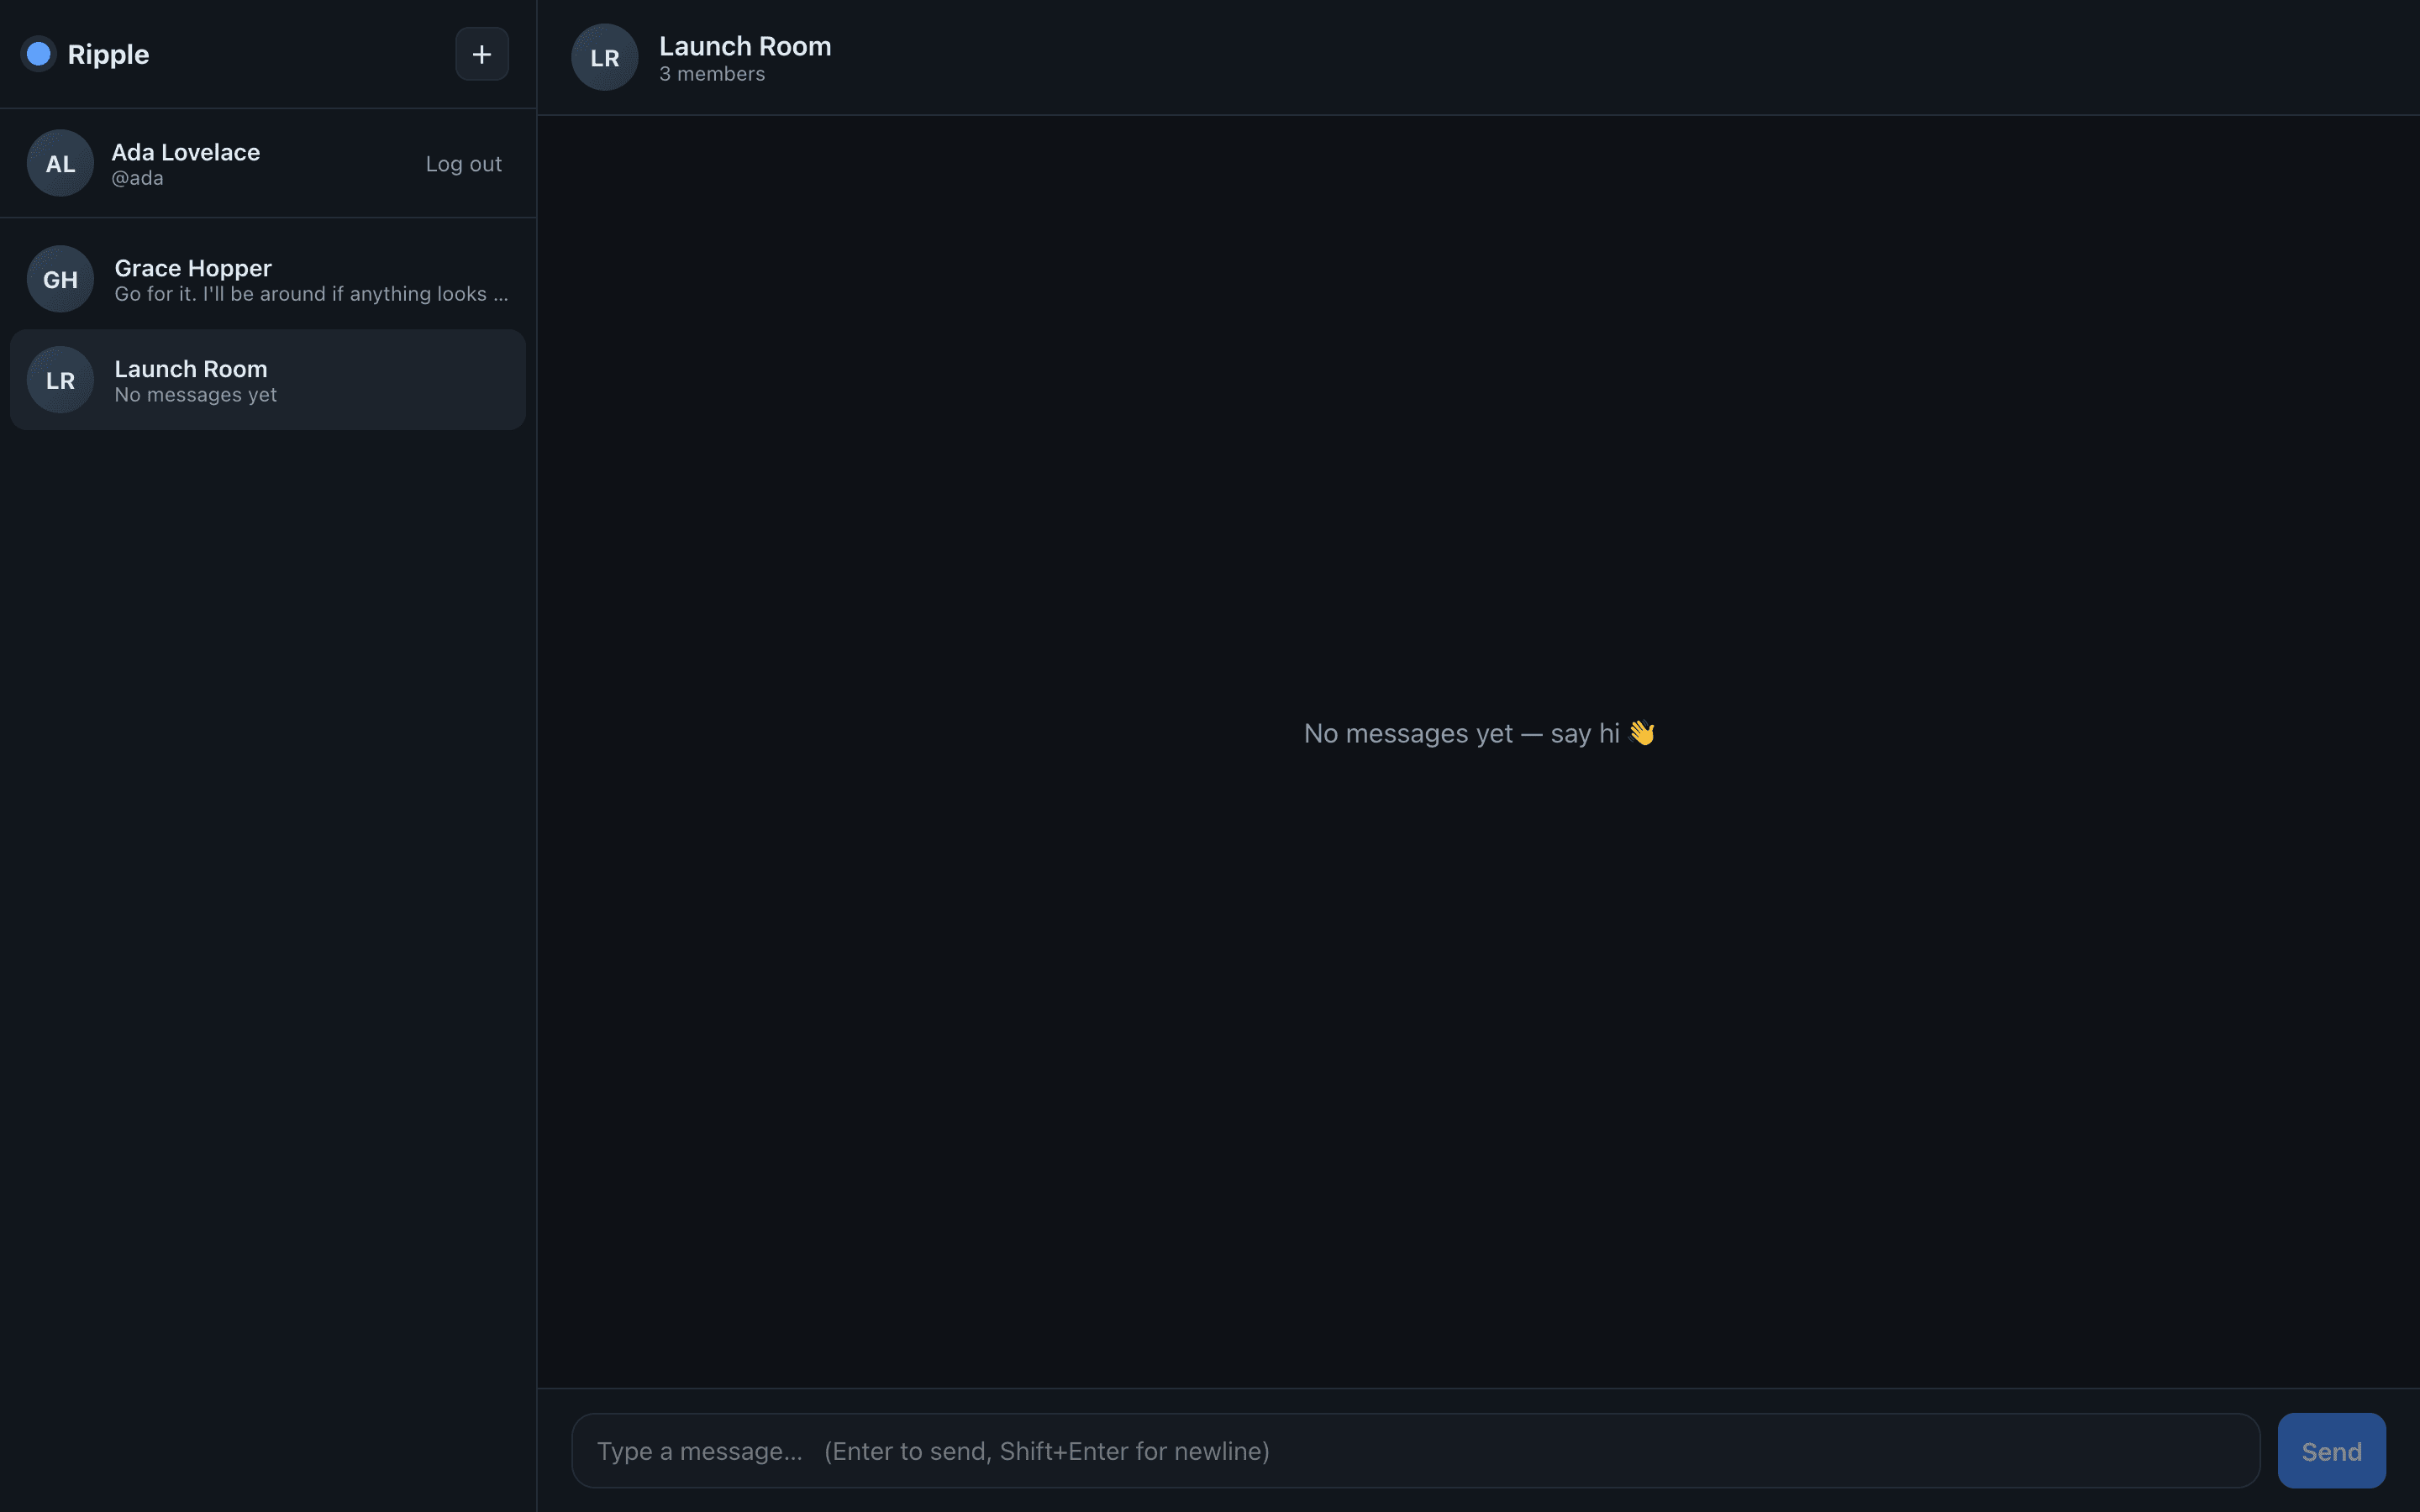Click the waving hand emoji
Screen dimensions: 2420x1512
click(1642, 733)
